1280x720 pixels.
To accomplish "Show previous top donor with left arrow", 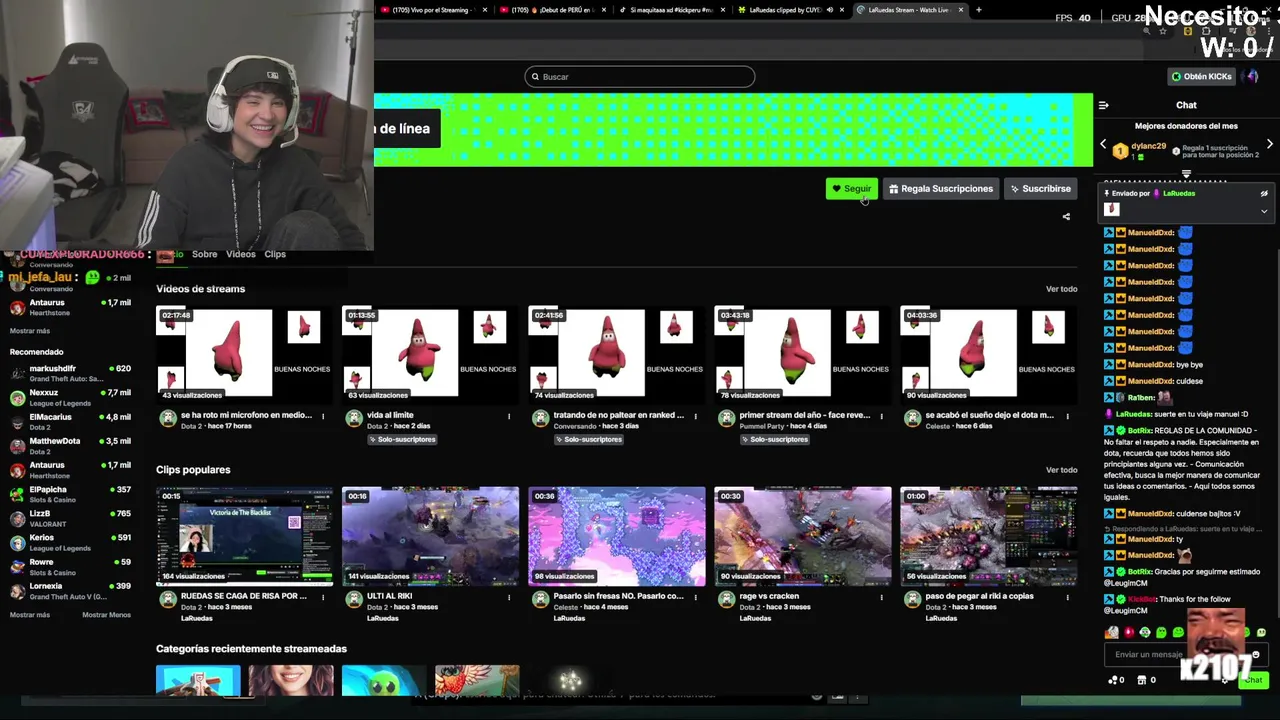I will 1103,144.
